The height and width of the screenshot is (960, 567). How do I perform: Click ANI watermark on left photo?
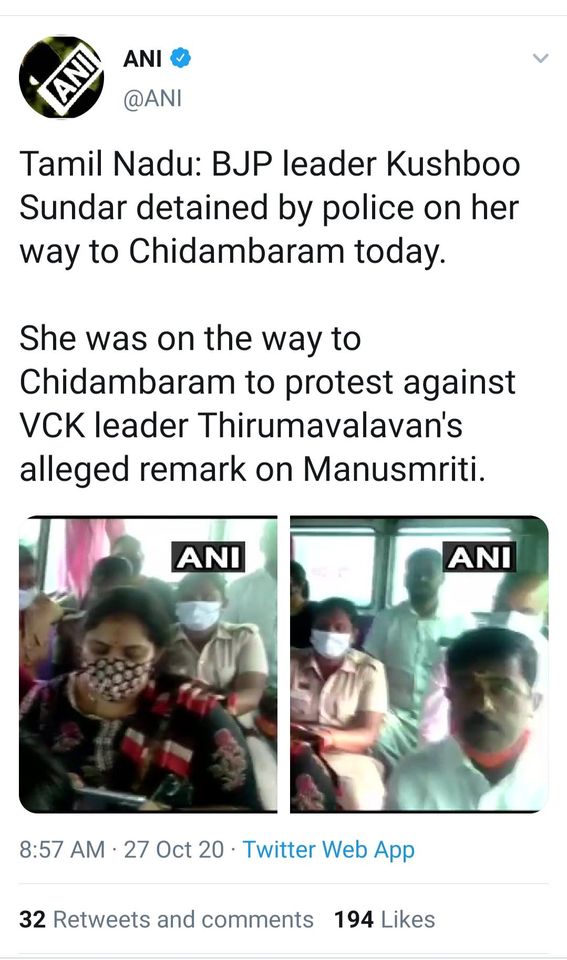(208, 557)
